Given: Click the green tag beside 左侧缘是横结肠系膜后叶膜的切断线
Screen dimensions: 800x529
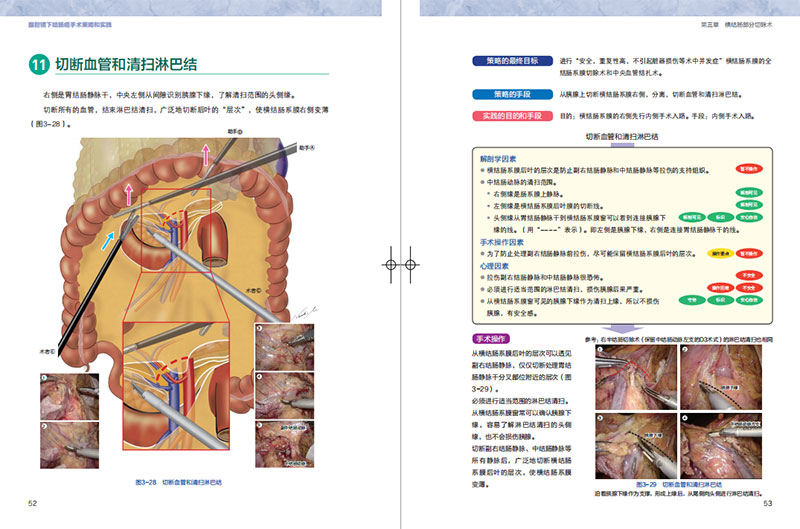Looking at the screenshot, I should (748, 205).
